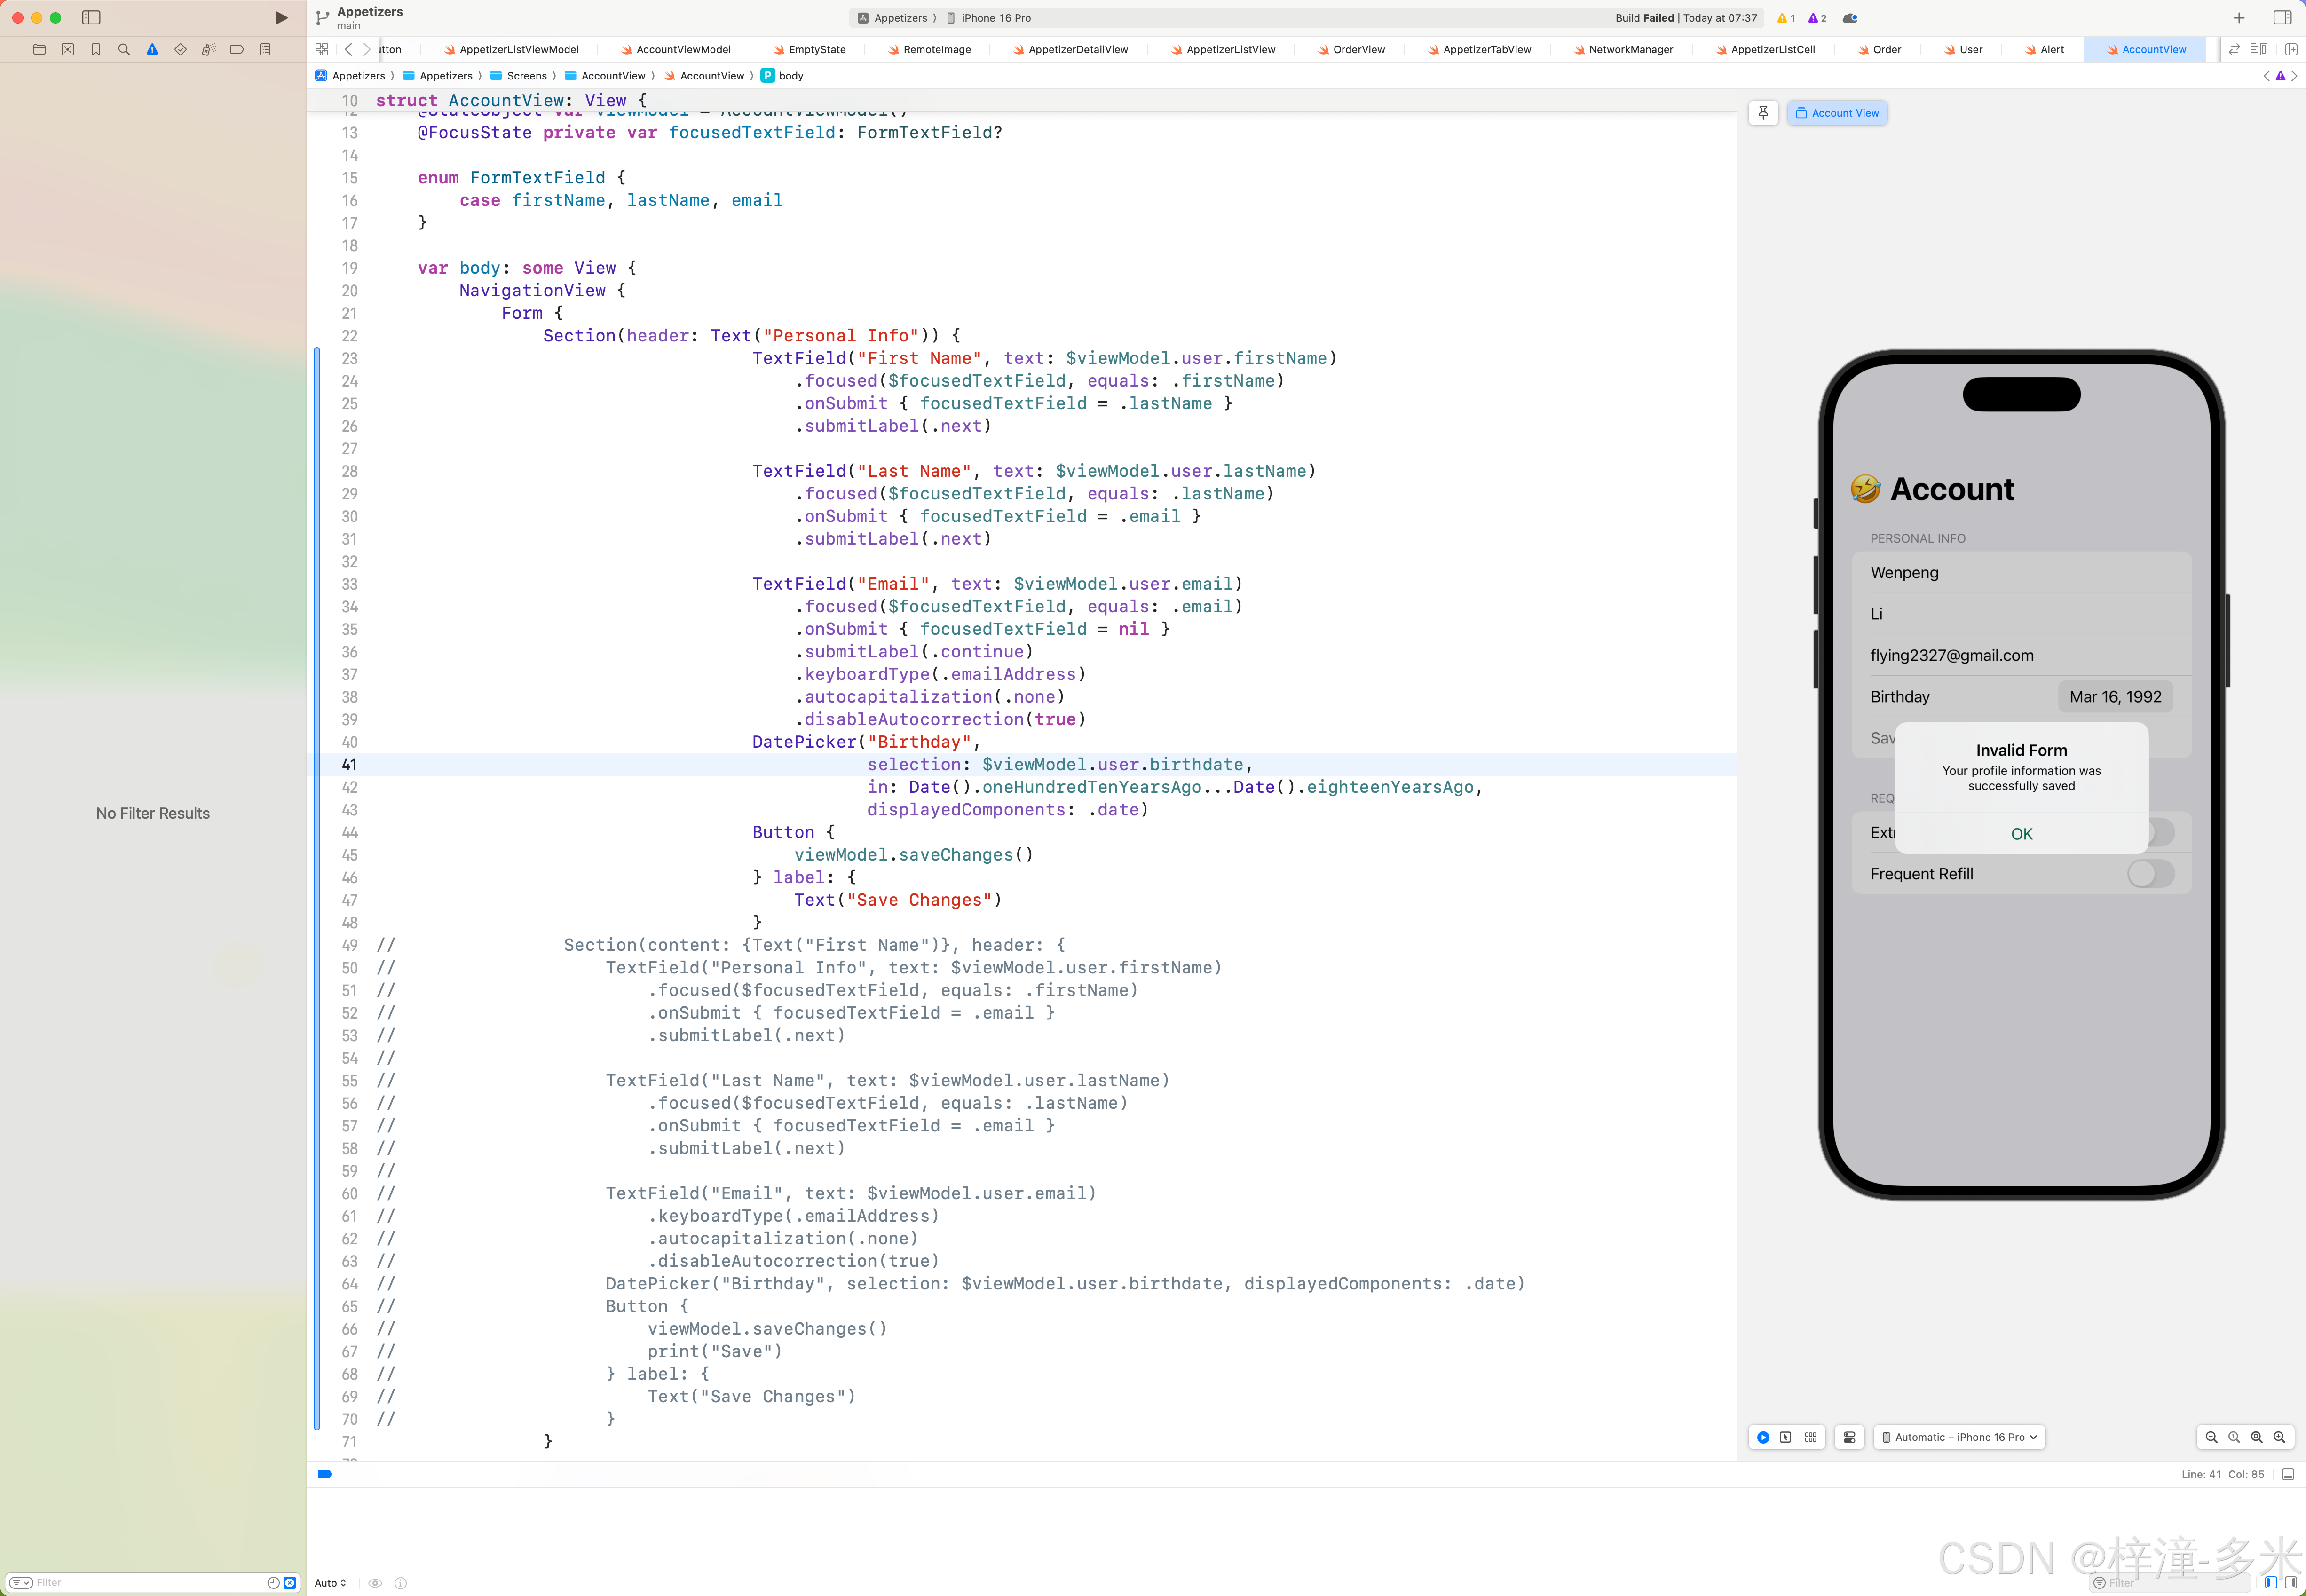Open the Automatic – iPhone 16 Pro device dropdown
This screenshot has height=1596, width=2306.
(x=1959, y=1437)
